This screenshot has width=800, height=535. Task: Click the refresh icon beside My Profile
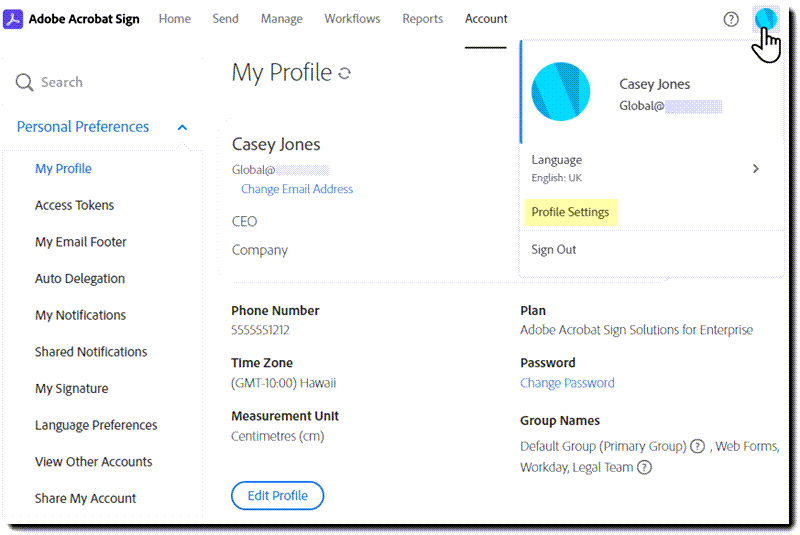344,73
